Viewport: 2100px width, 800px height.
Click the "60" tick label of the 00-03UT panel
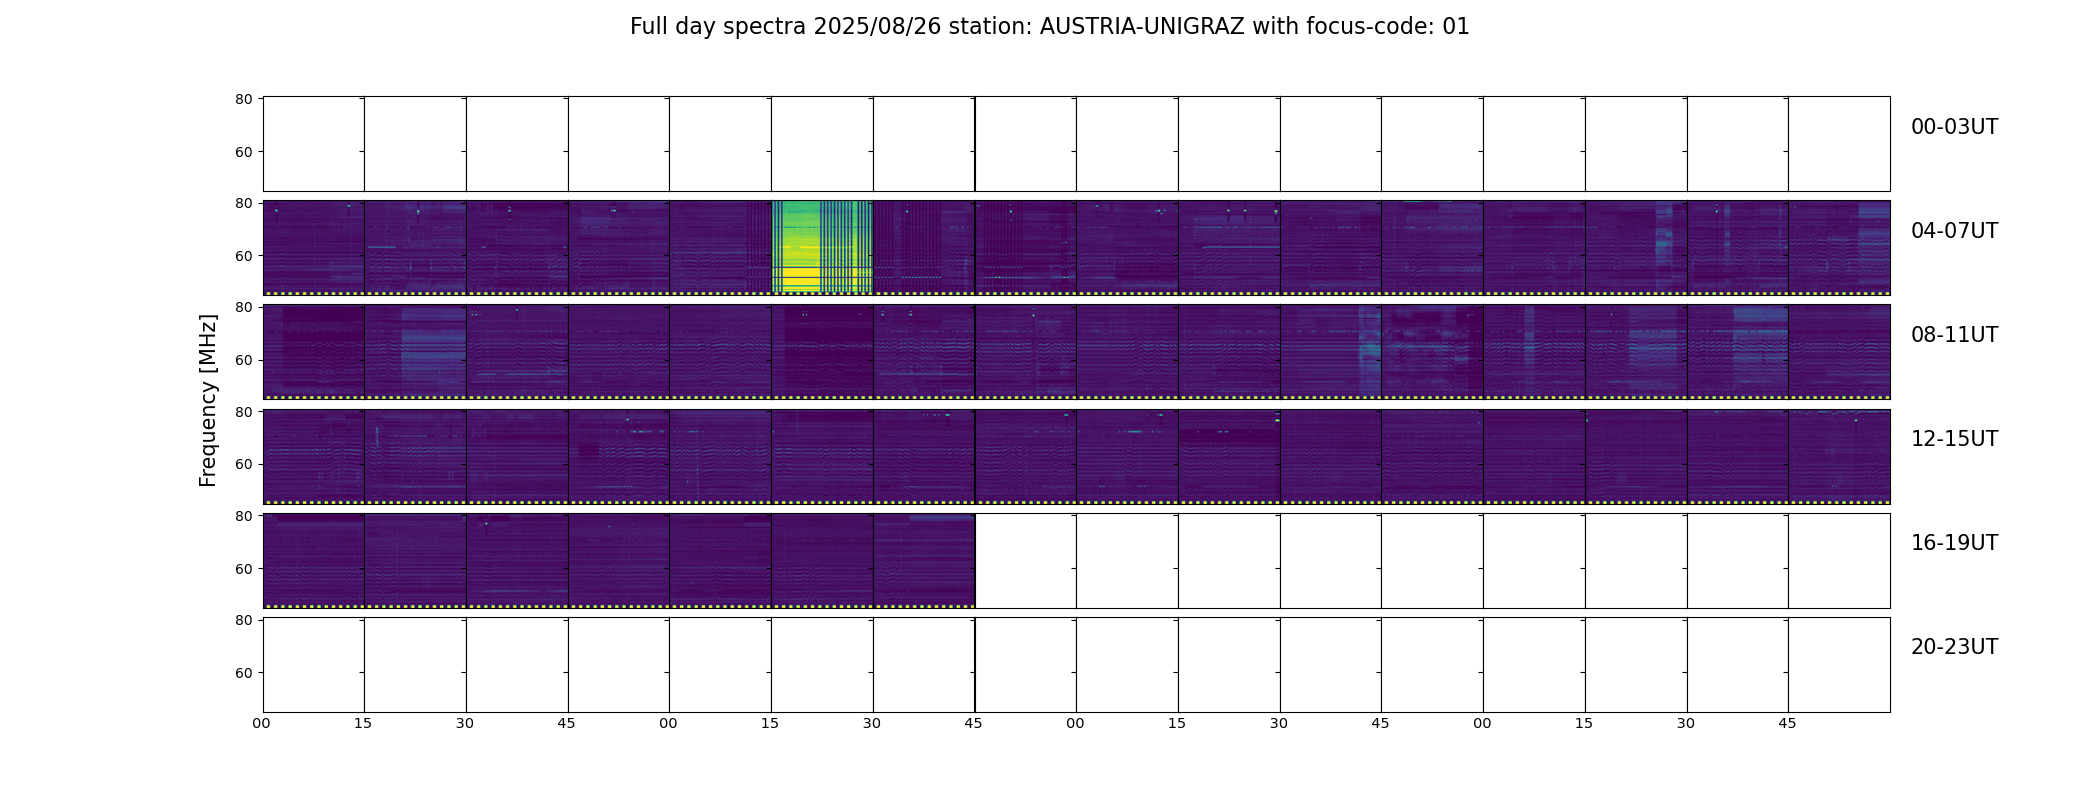point(243,152)
